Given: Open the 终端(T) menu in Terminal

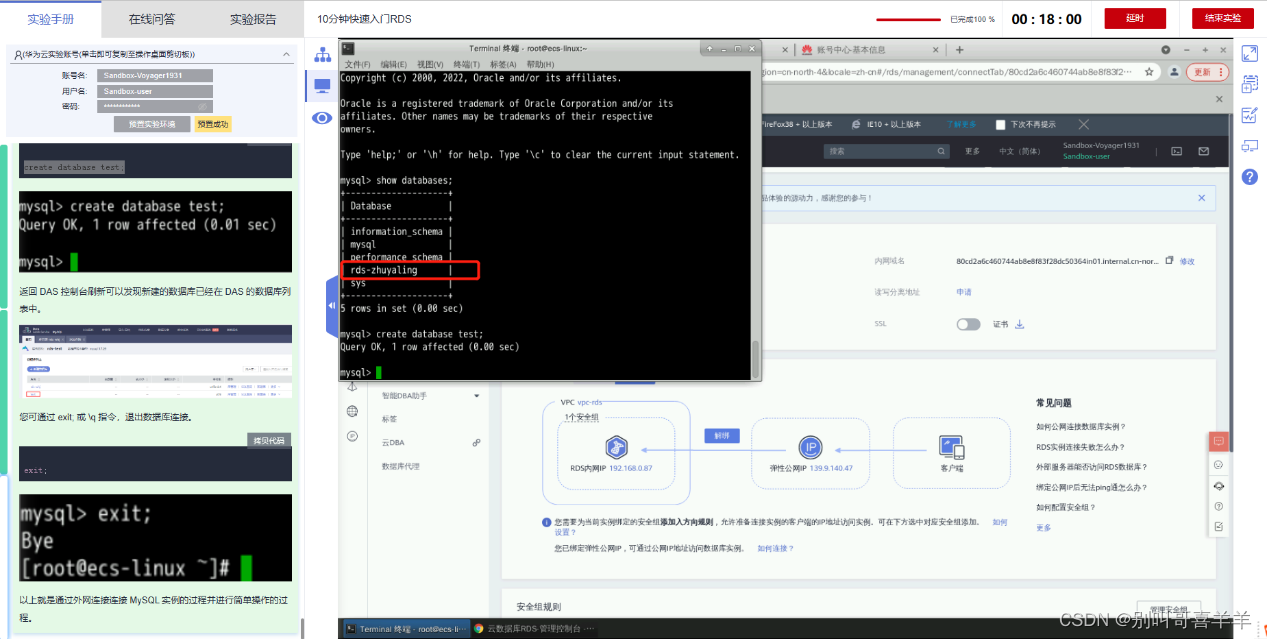Looking at the screenshot, I should point(467,64).
